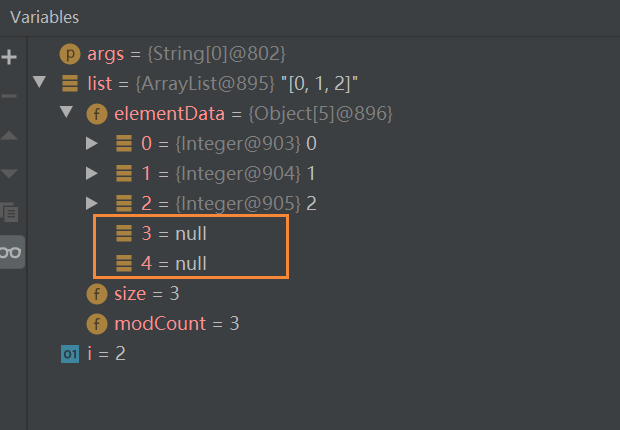Collapse the elementData array node
The height and width of the screenshot is (430, 620).
pyautogui.click(x=66, y=112)
